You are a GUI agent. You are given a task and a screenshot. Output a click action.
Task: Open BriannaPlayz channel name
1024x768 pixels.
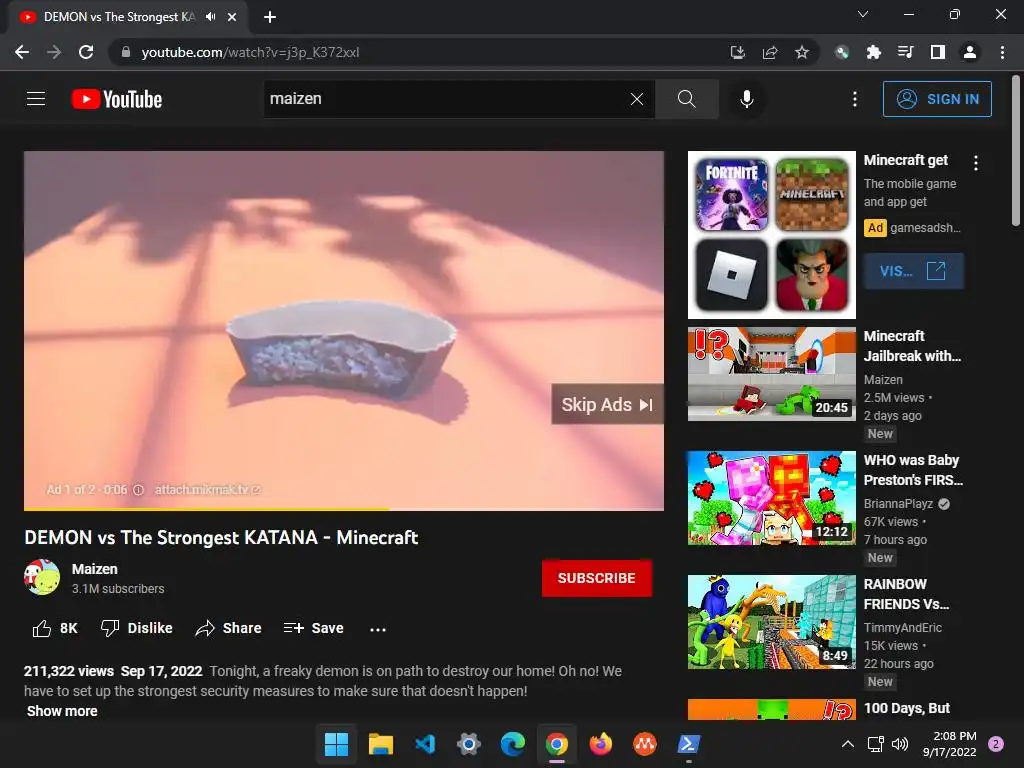click(x=898, y=504)
